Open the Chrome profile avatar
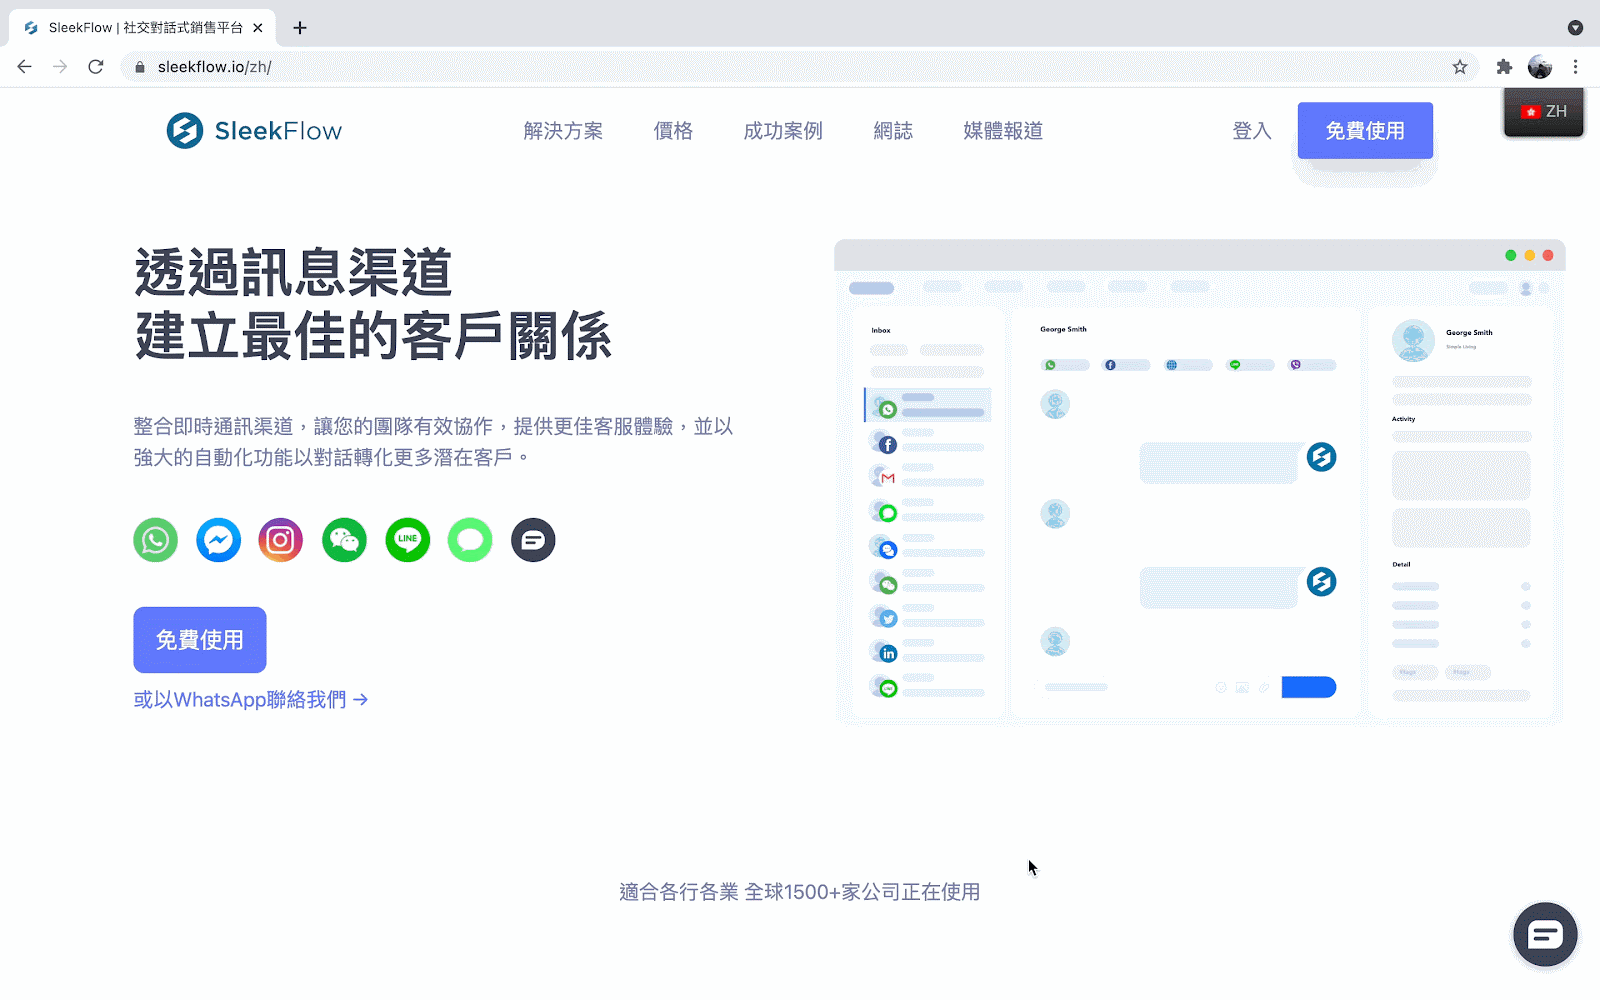1600x1000 pixels. pyautogui.click(x=1540, y=67)
